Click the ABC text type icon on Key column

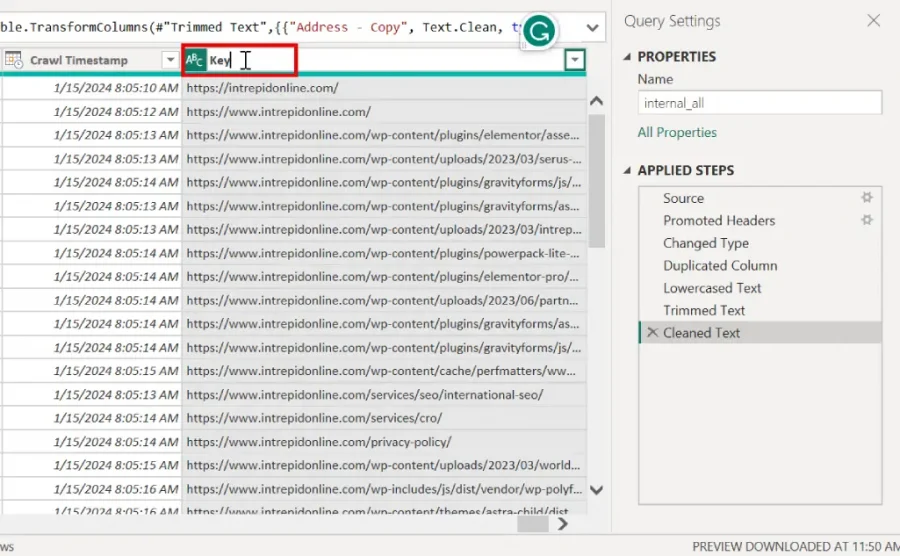pyautogui.click(x=195, y=60)
